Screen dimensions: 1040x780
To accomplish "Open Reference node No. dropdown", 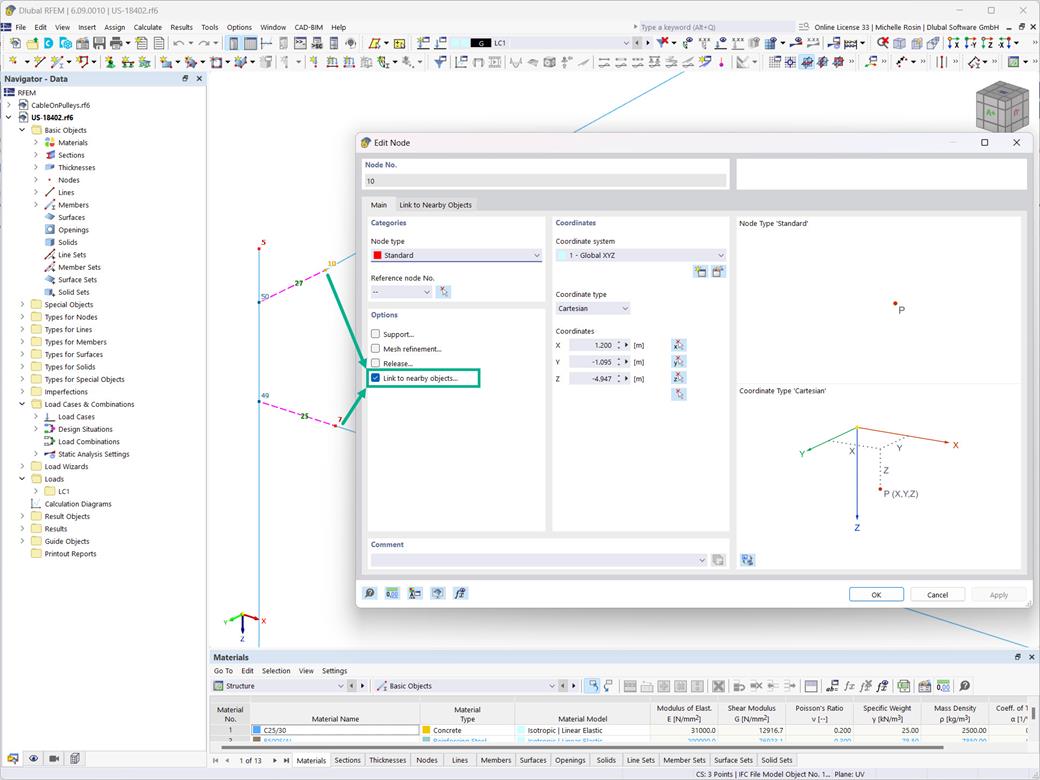I will coord(401,292).
